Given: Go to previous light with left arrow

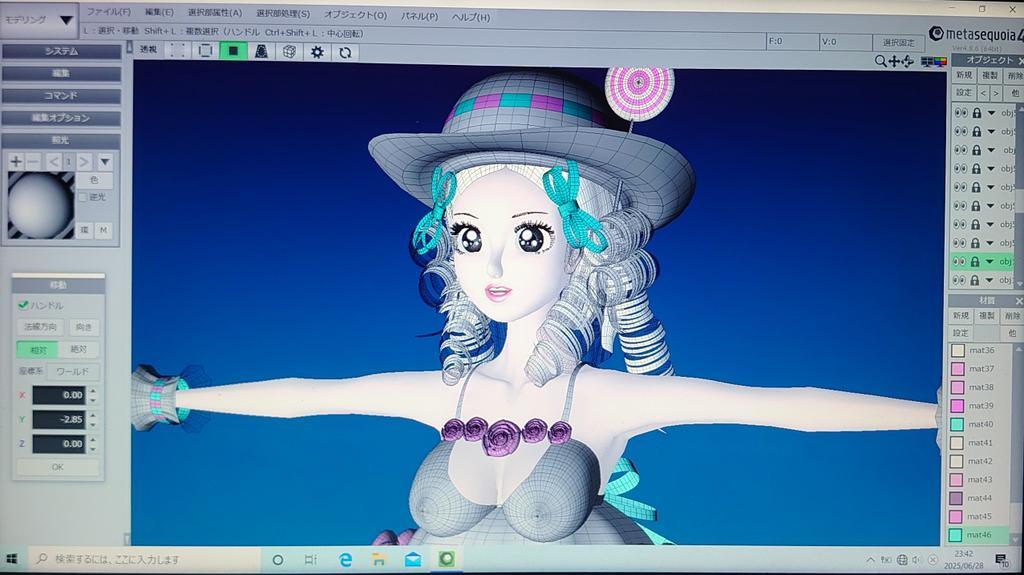Looking at the screenshot, I should pos(54,161).
